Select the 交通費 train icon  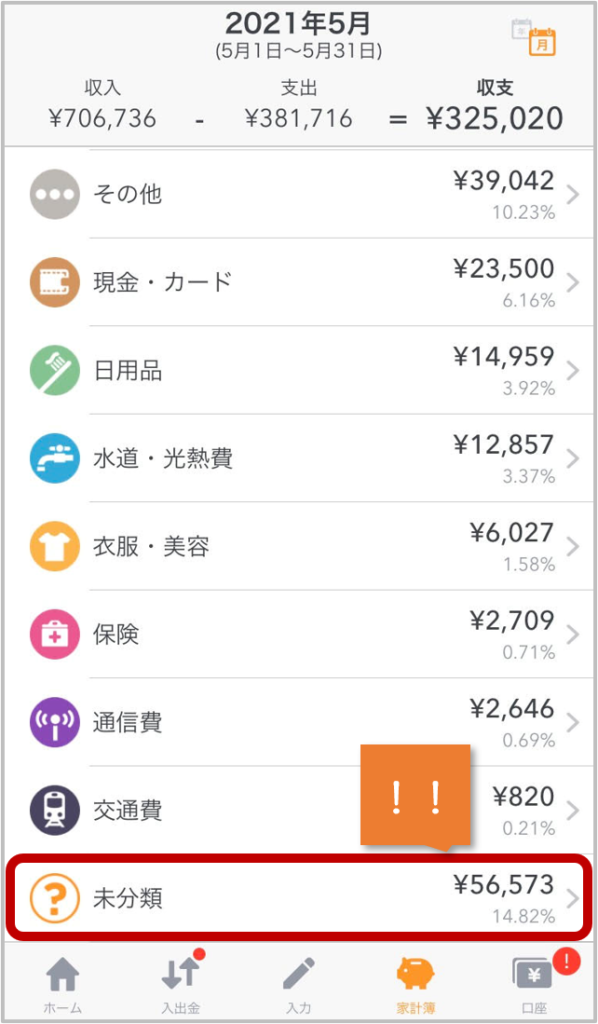(55, 810)
